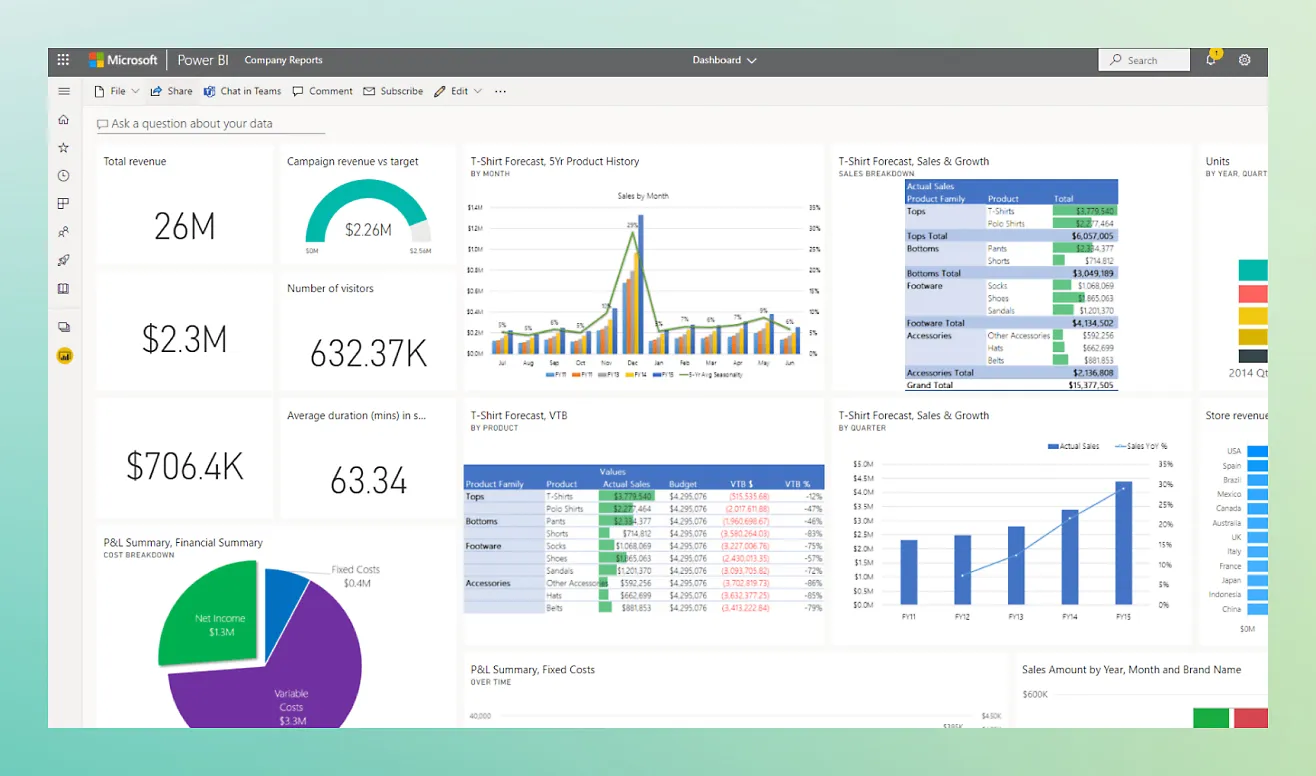Click the Subscribe button
This screenshot has width=1316, height=776.
pyautogui.click(x=393, y=91)
